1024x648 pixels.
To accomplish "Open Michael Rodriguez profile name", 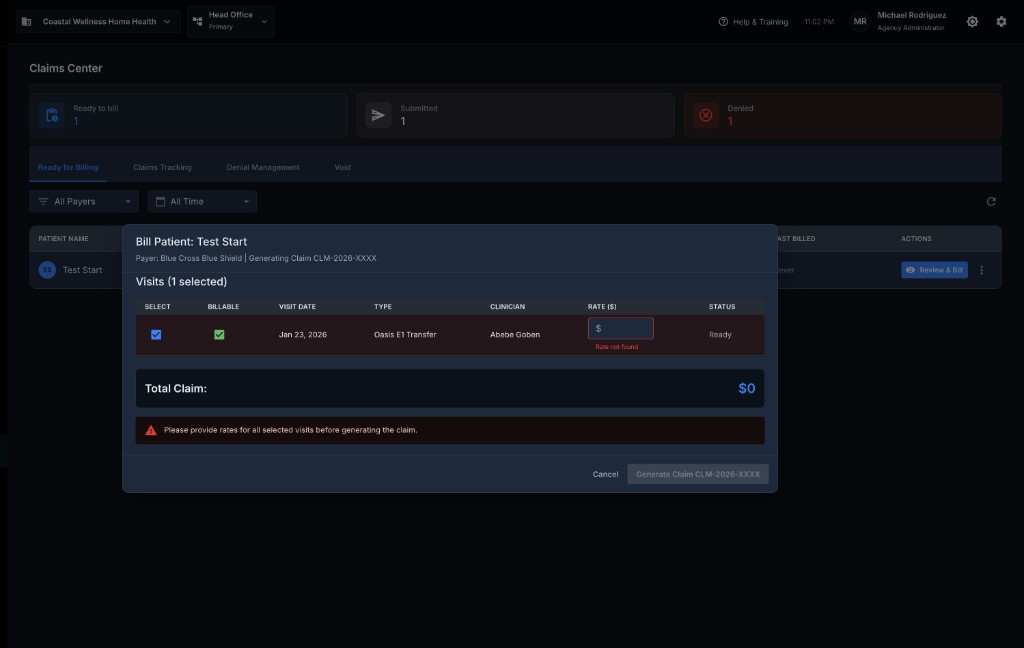I will click(x=911, y=15).
